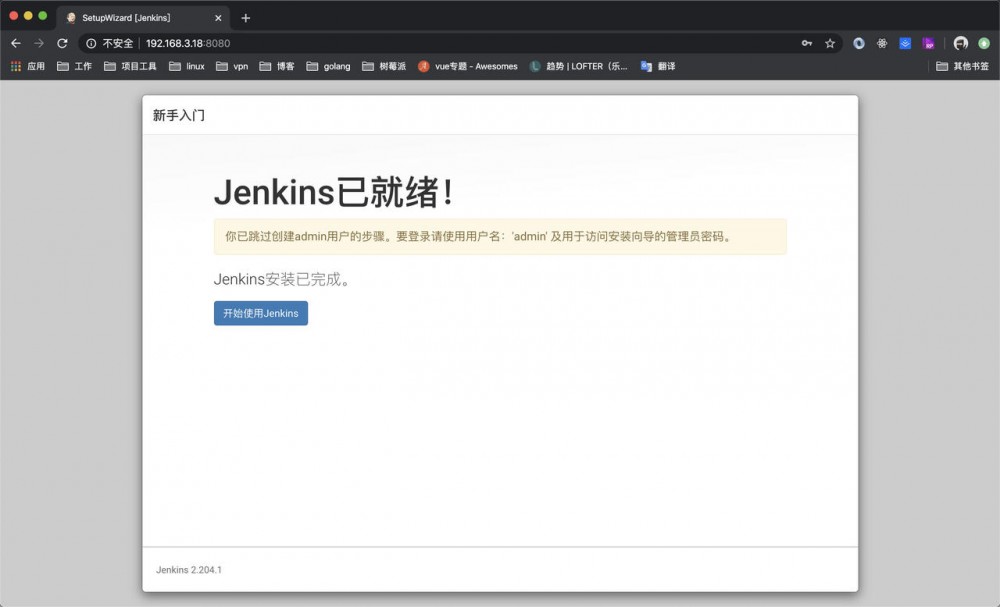Click the 开始使用Jenkins button

260,313
